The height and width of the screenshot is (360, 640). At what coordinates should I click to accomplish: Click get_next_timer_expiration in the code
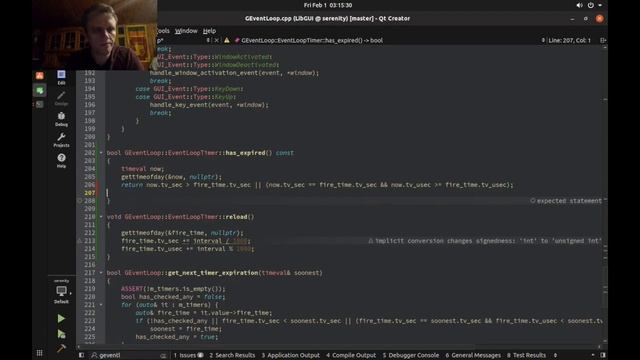(213, 273)
